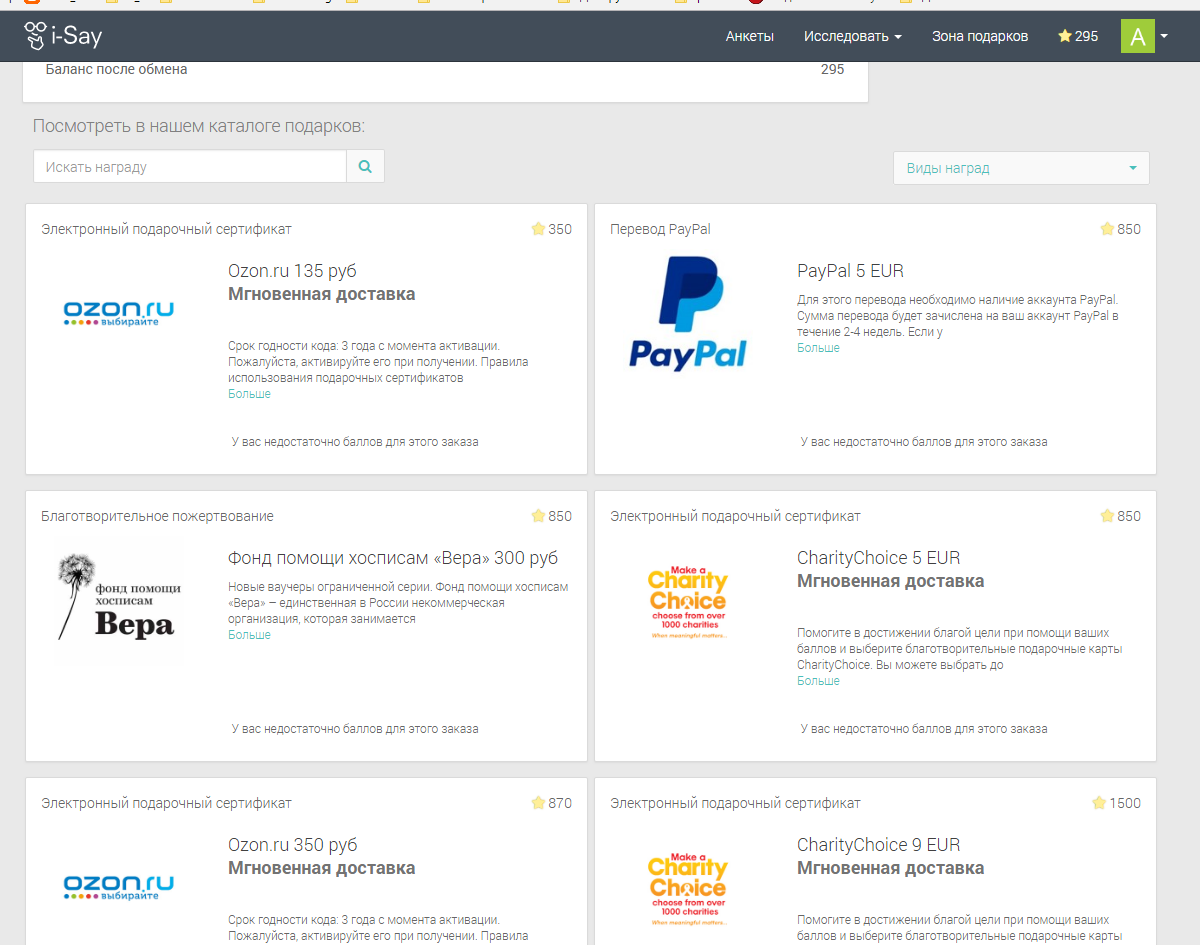Expand the Исследовать menu
The image size is (1200, 945).
coord(852,36)
